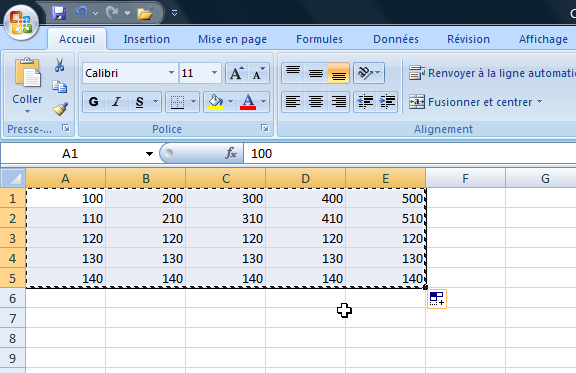The image size is (576, 373).
Task: Align cell content to the middle
Action: (316, 73)
